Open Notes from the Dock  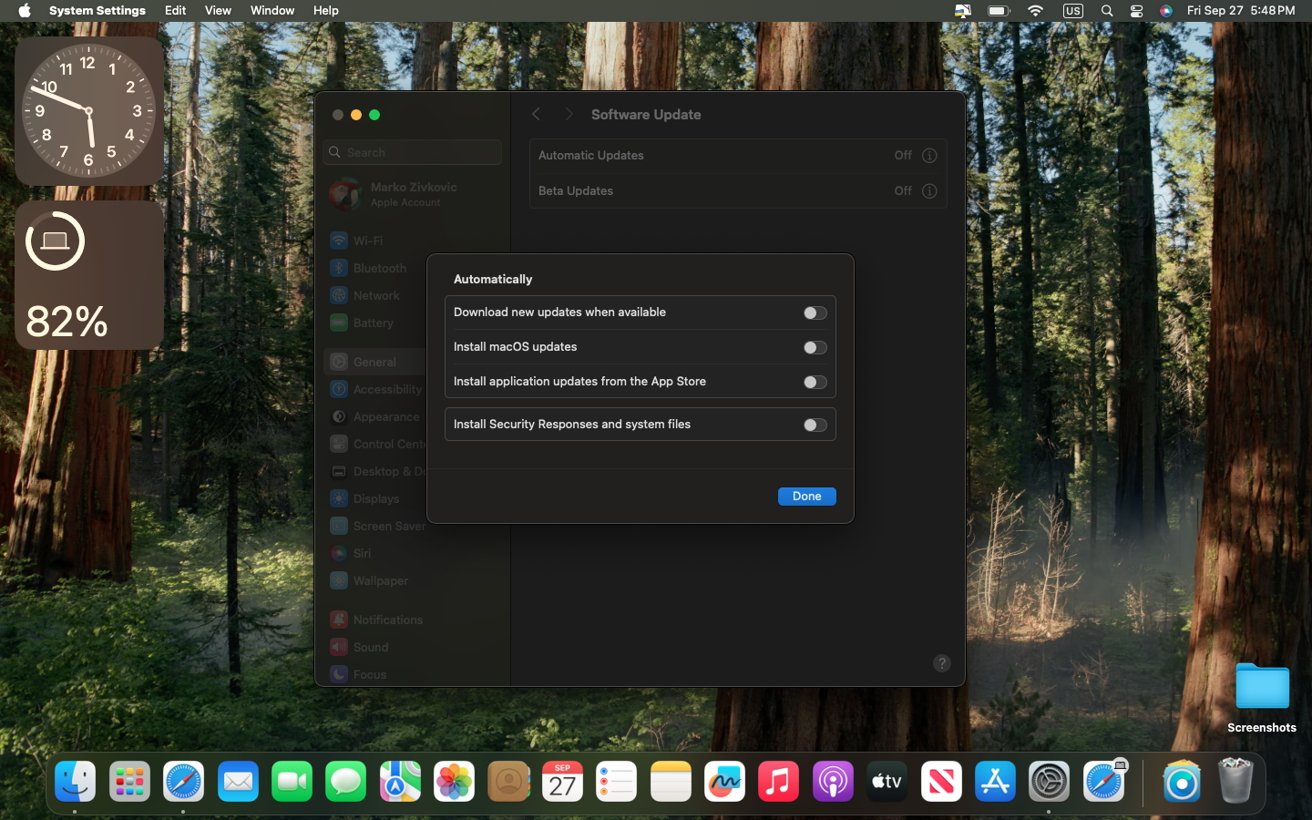[670, 781]
